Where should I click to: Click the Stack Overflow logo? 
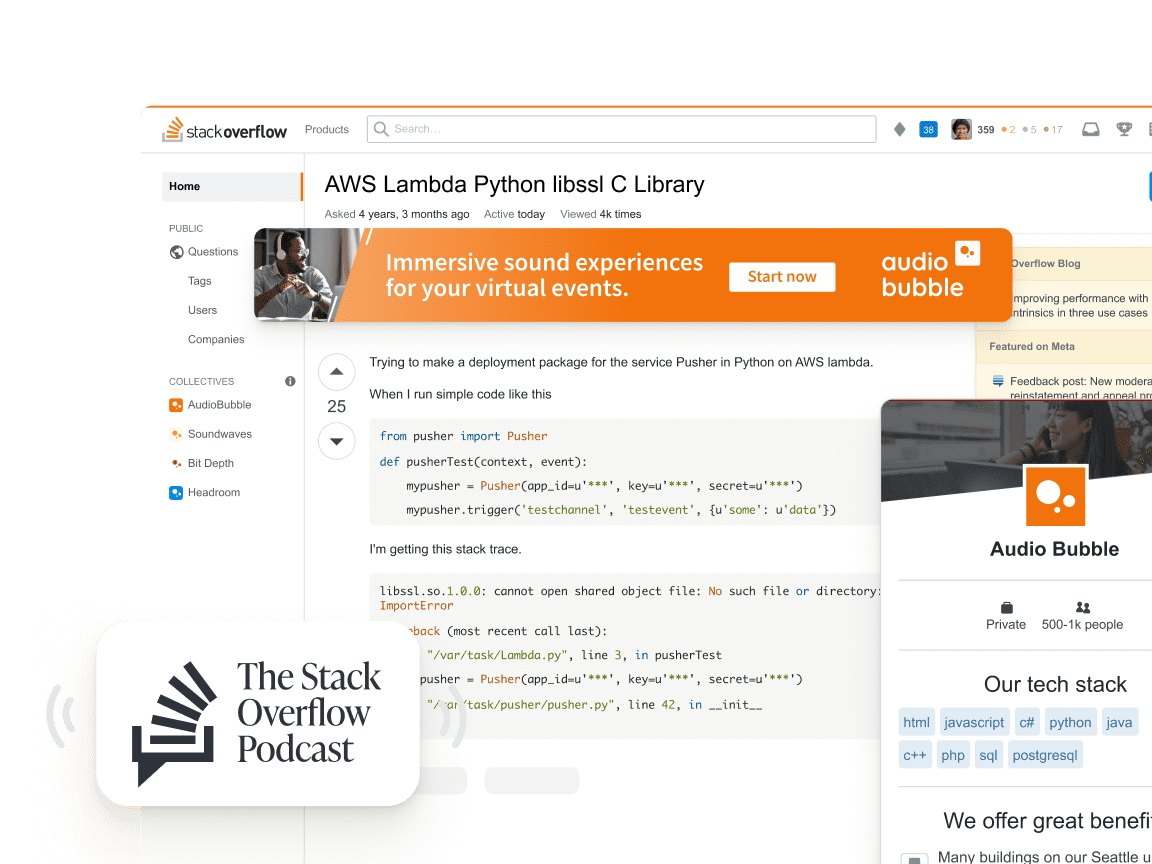click(x=224, y=130)
